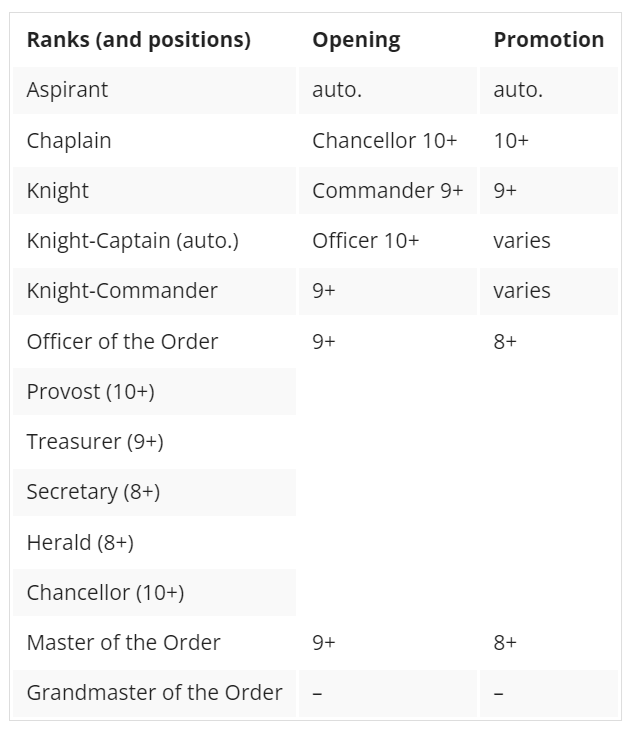Click the Chaplain row's "10+" promotion cell
The image size is (632, 733).
click(x=511, y=141)
